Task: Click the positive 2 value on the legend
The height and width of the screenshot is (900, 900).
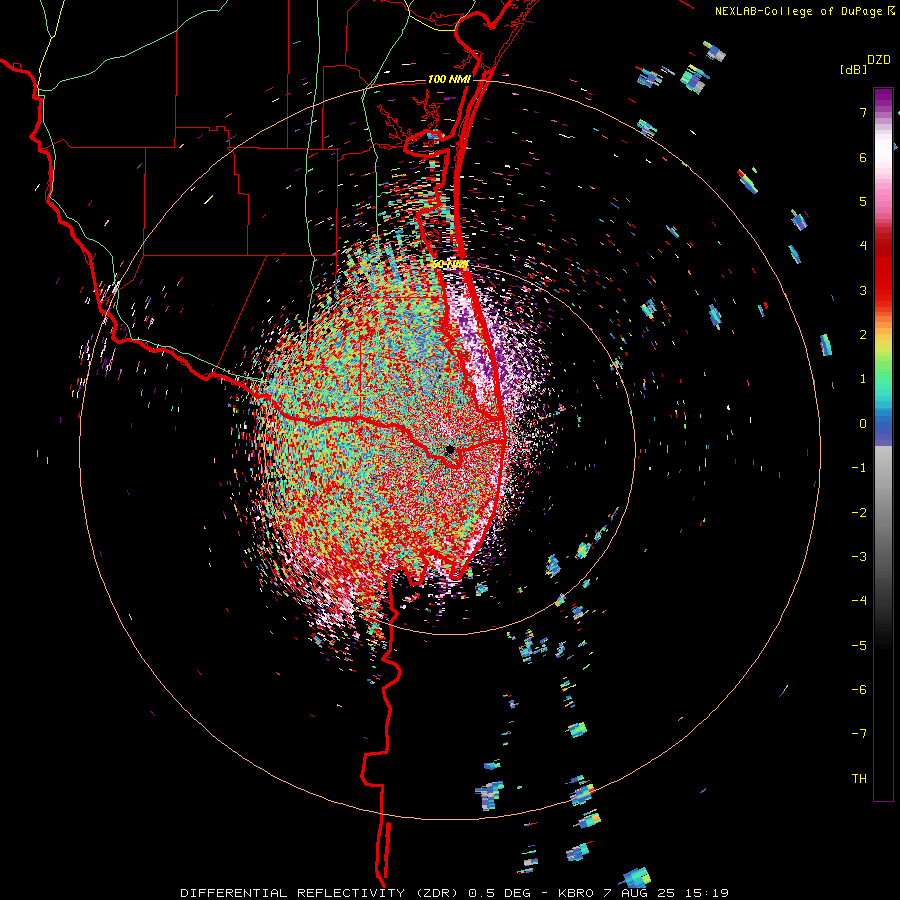Action: (863, 335)
